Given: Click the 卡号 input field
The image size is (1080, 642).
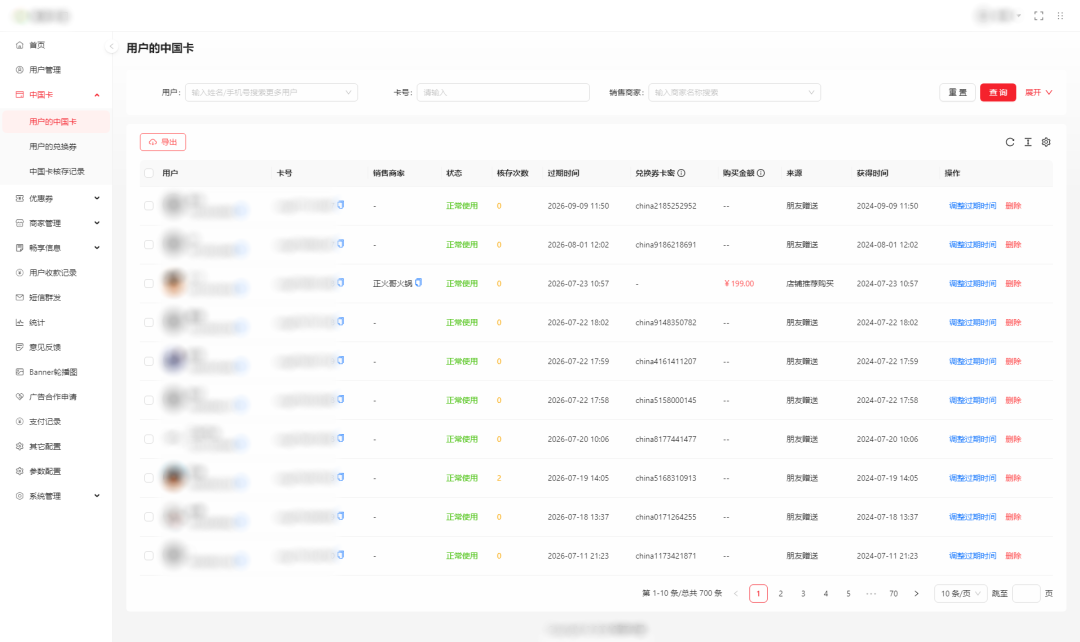Looking at the screenshot, I should point(503,92).
